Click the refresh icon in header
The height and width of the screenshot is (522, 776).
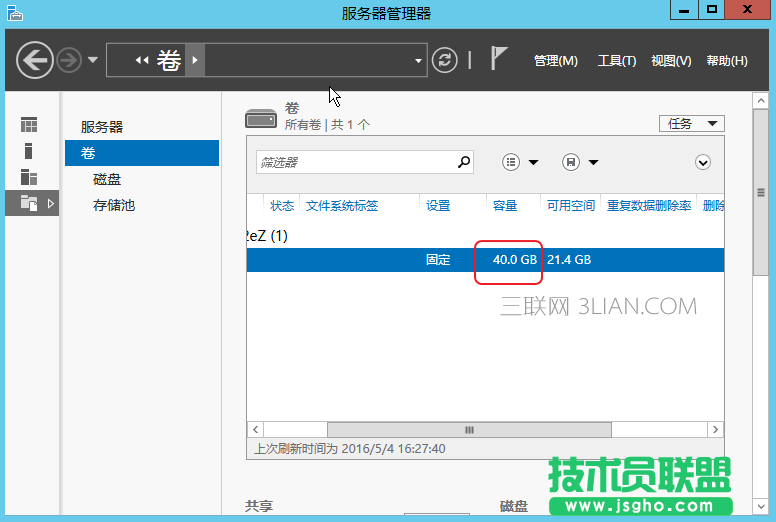(x=444, y=60)
